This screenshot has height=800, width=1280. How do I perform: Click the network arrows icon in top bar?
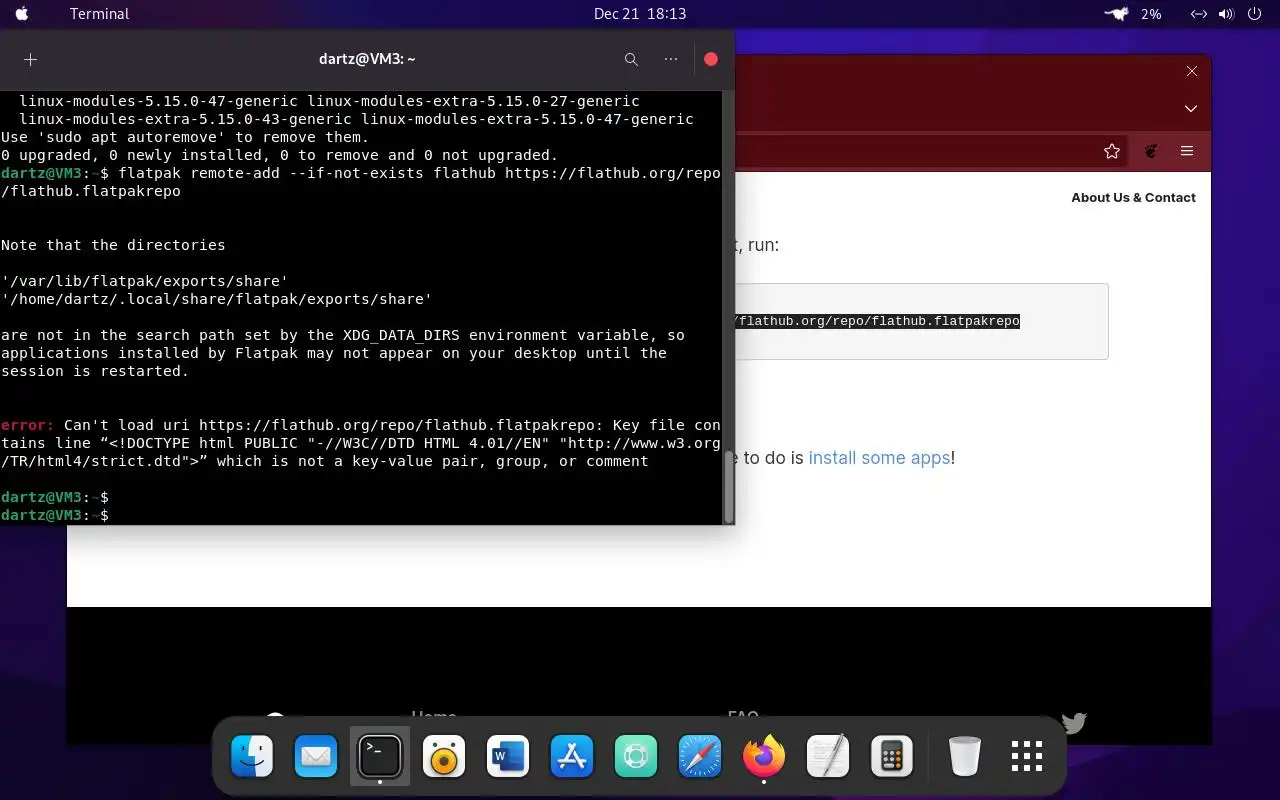pos(1198,14)
